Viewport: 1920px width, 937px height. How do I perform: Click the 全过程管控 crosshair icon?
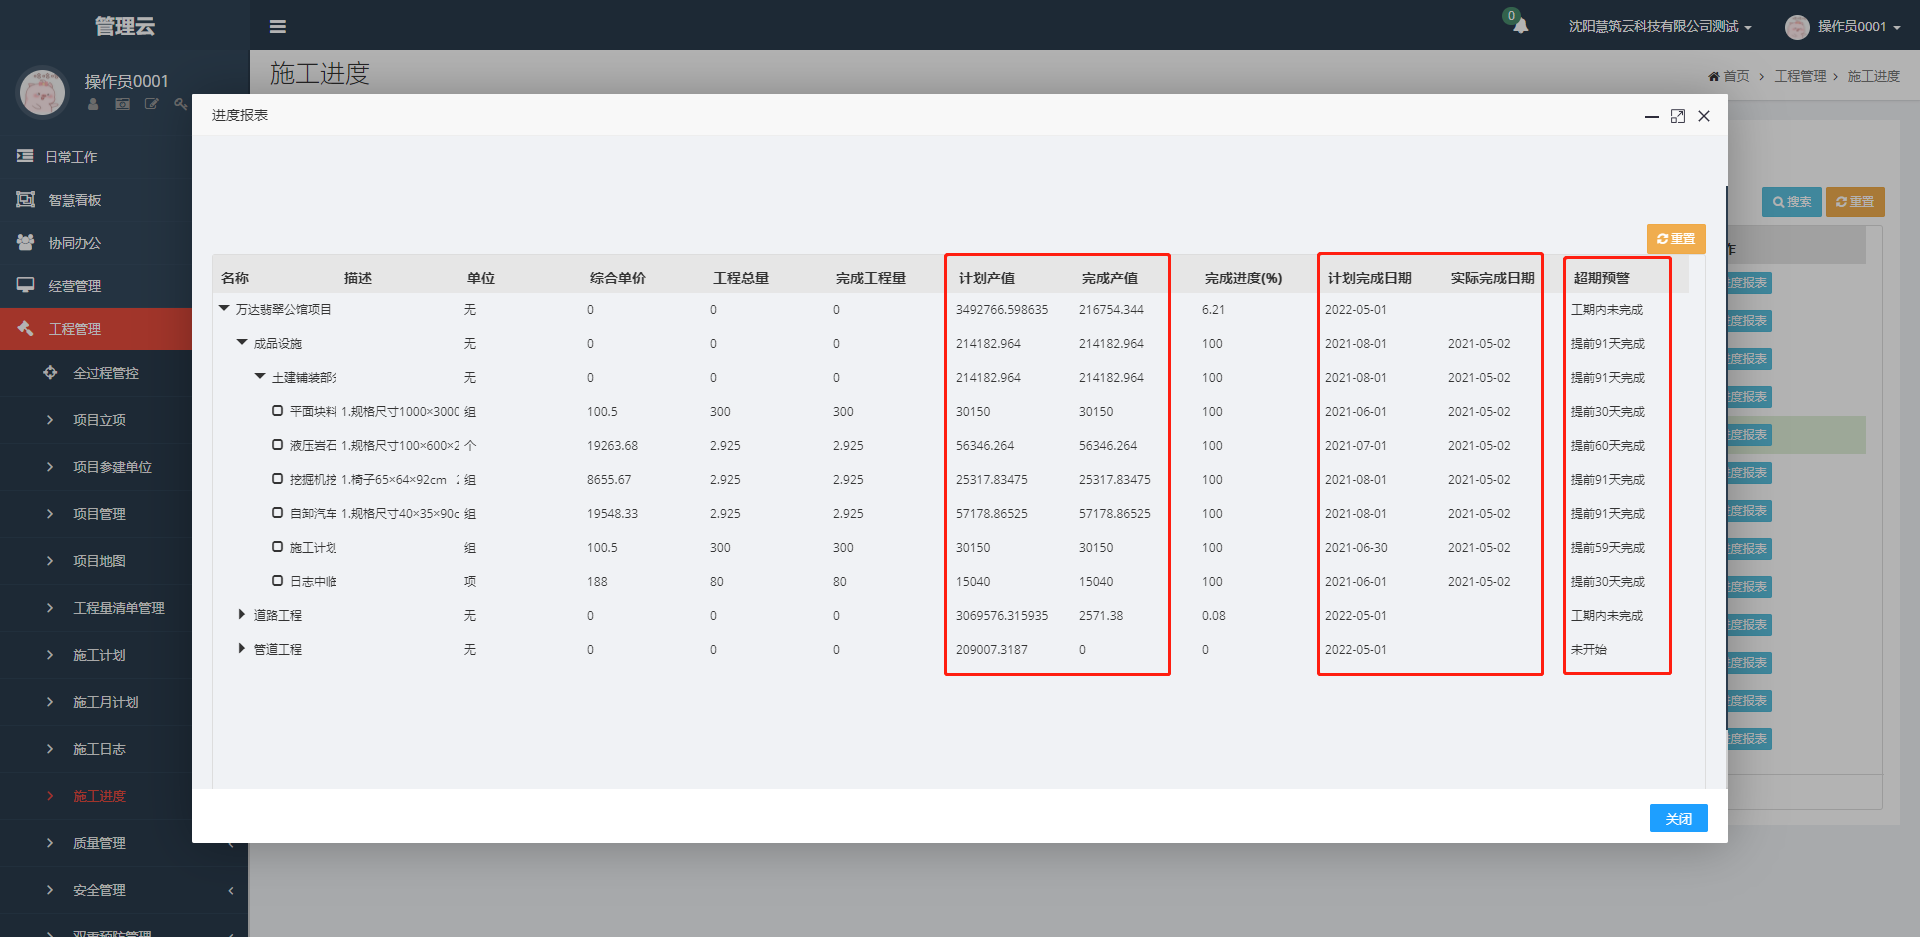[x=50, y=372]
